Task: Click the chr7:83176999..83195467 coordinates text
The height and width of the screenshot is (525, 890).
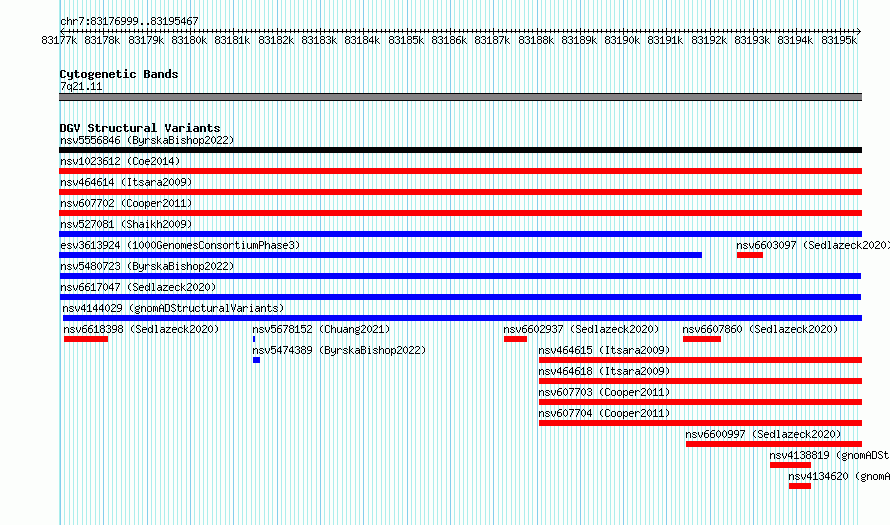Action: 129,21
